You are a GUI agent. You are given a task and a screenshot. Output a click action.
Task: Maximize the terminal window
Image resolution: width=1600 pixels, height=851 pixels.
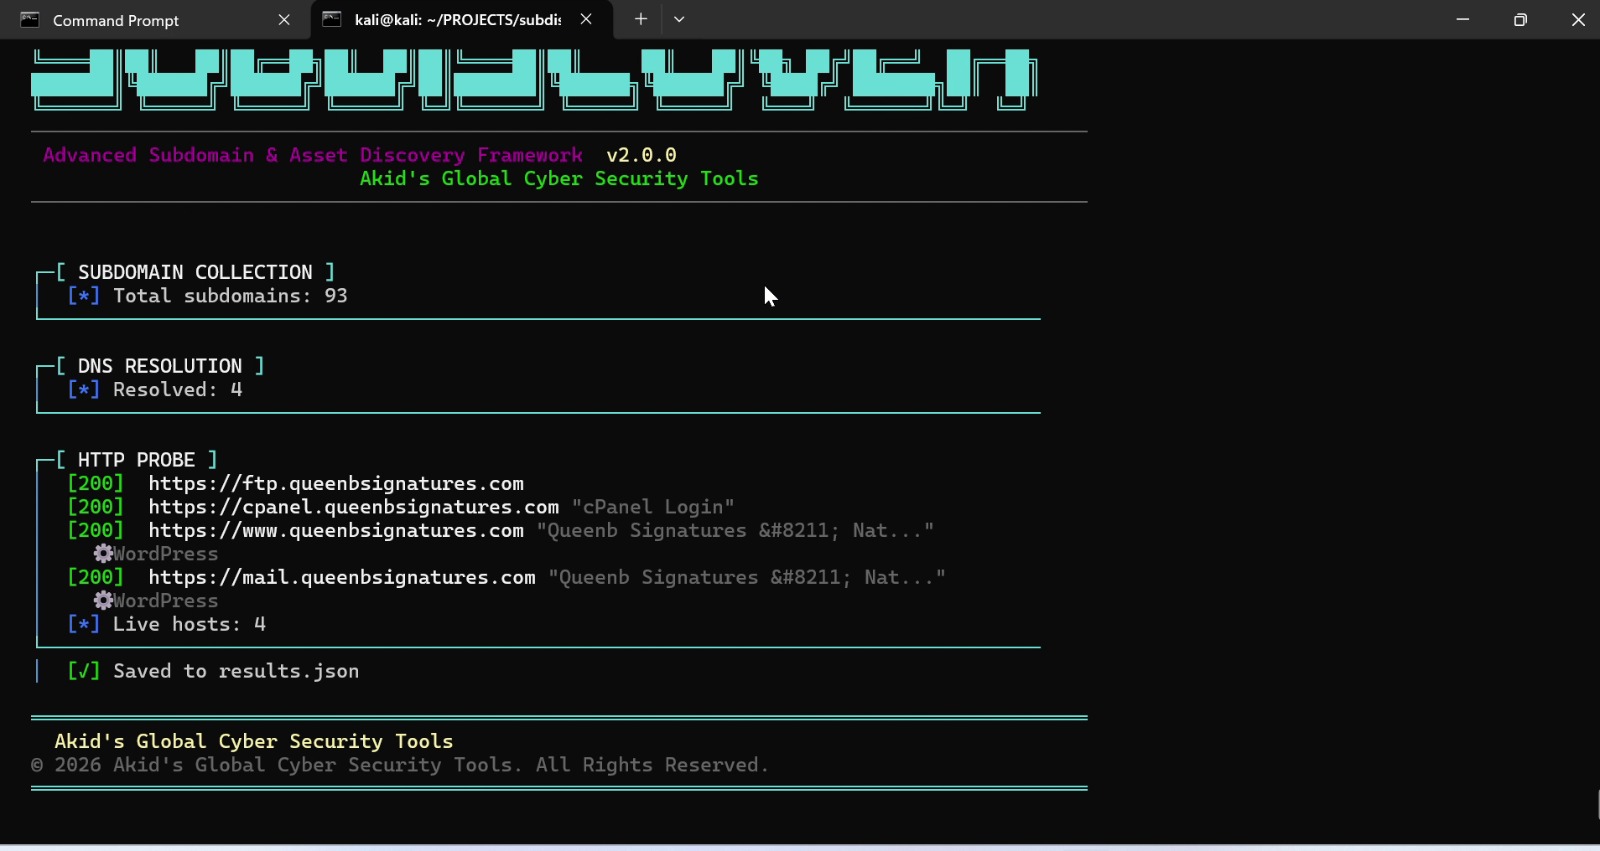pos(1520,19)
